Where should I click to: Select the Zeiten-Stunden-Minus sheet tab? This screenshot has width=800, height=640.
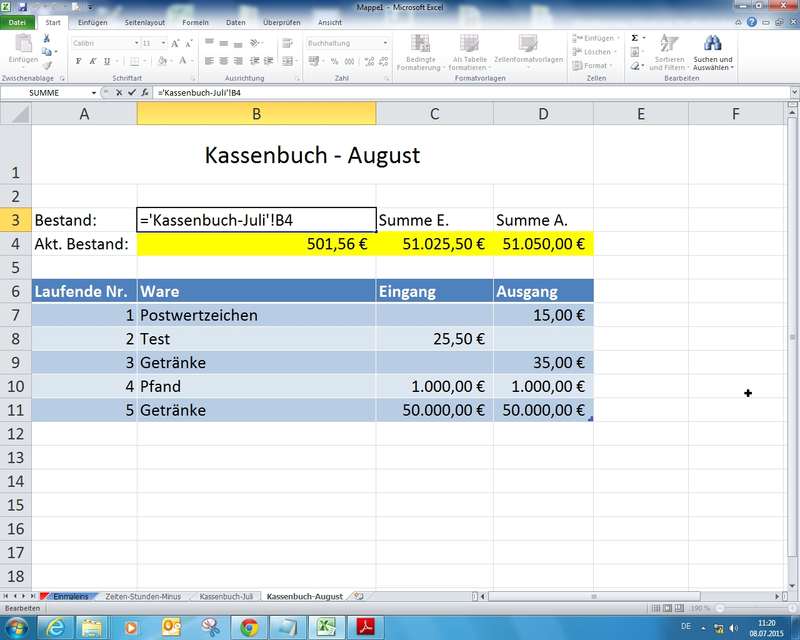[143, 596]
